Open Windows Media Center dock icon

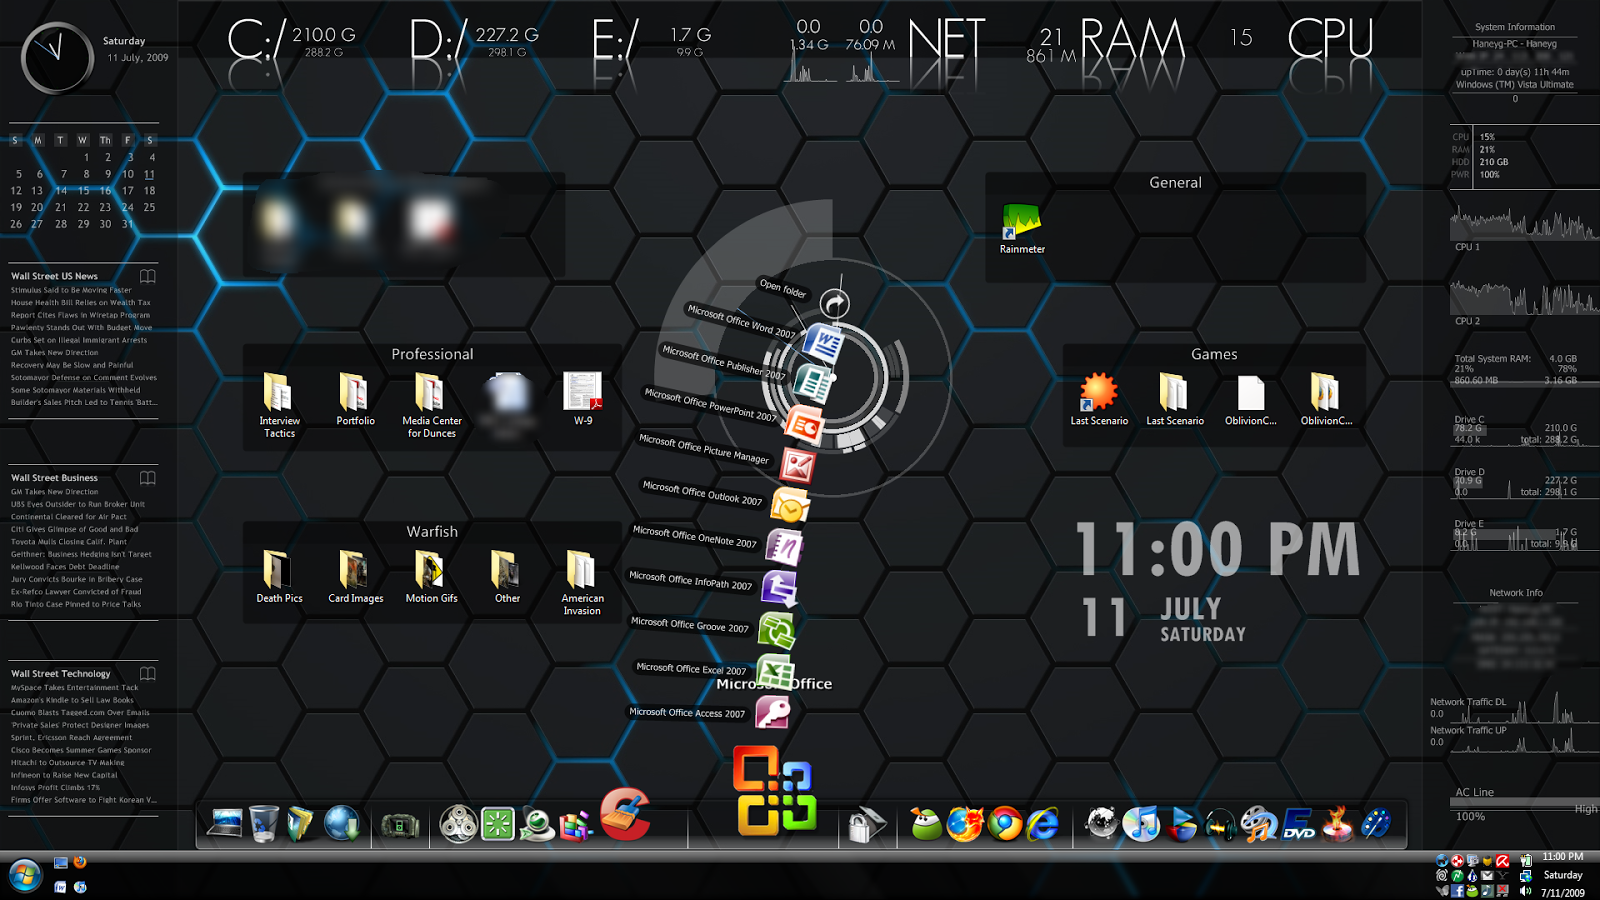[1182, 824]
